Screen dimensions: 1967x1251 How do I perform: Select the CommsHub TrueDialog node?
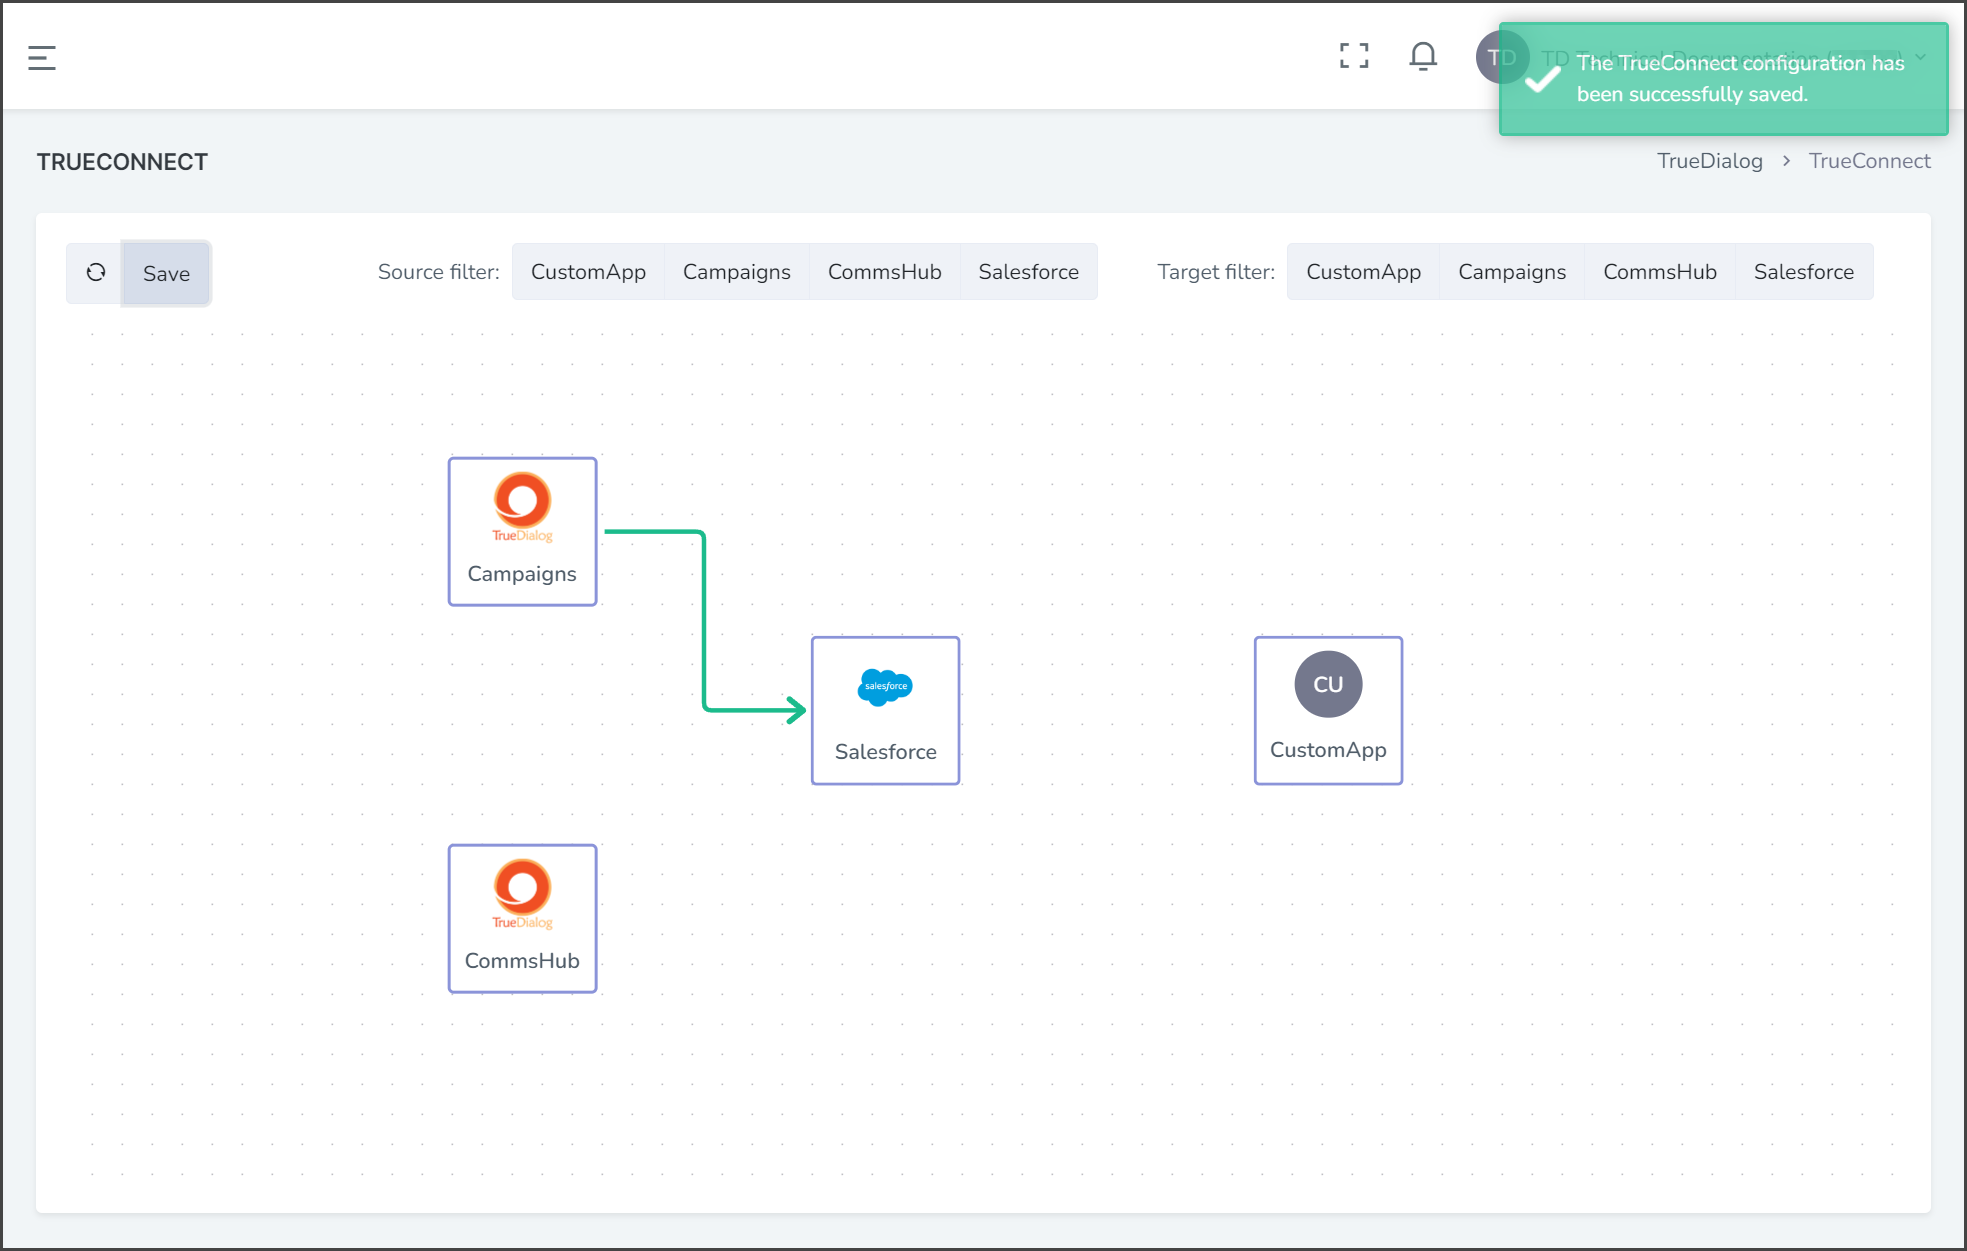522,918
